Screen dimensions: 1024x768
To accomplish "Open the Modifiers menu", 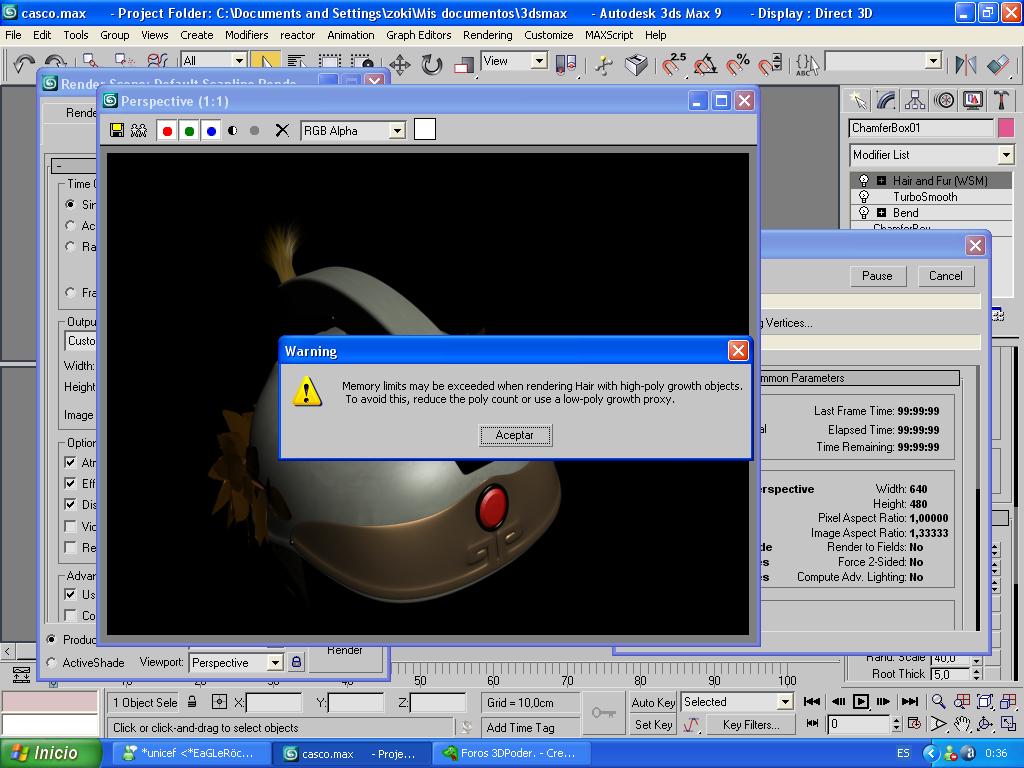I will coord(246,35).
